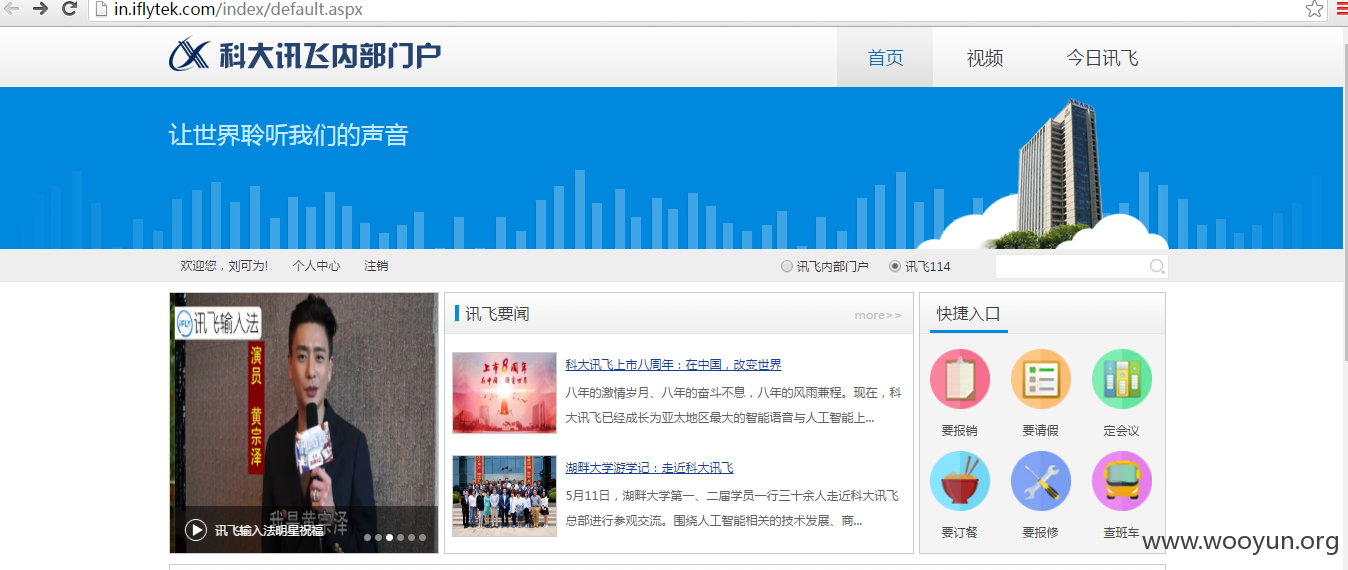Select the first carousel dot indicator

point(367,538)
